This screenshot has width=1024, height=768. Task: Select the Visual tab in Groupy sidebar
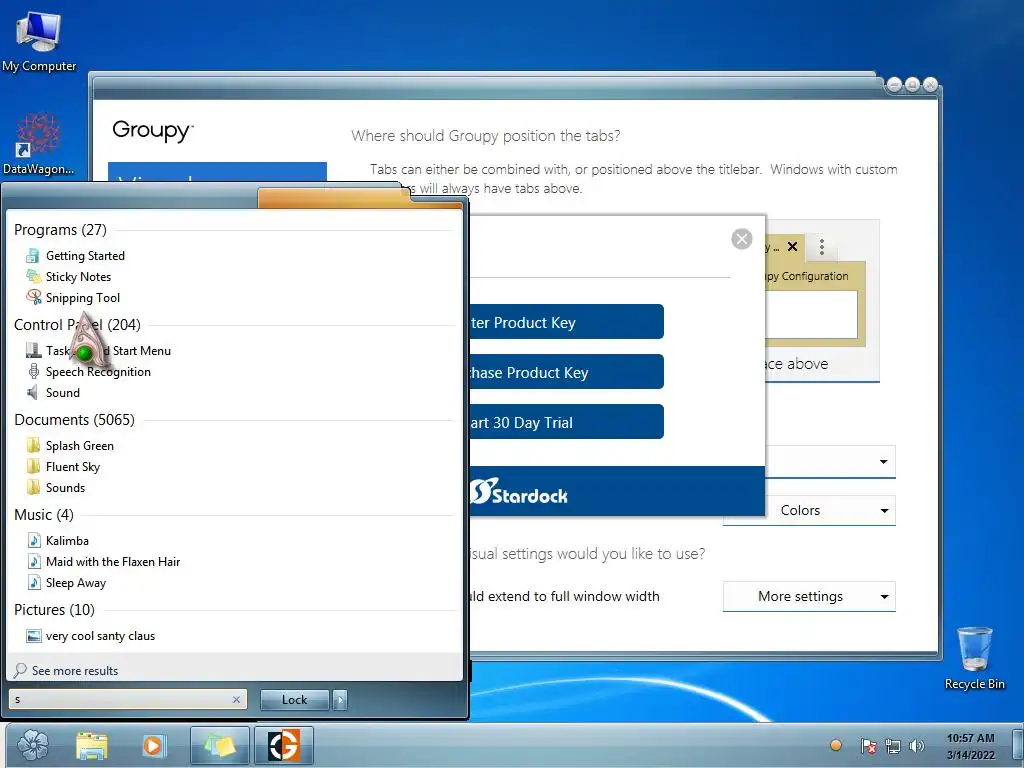(217, 172)
